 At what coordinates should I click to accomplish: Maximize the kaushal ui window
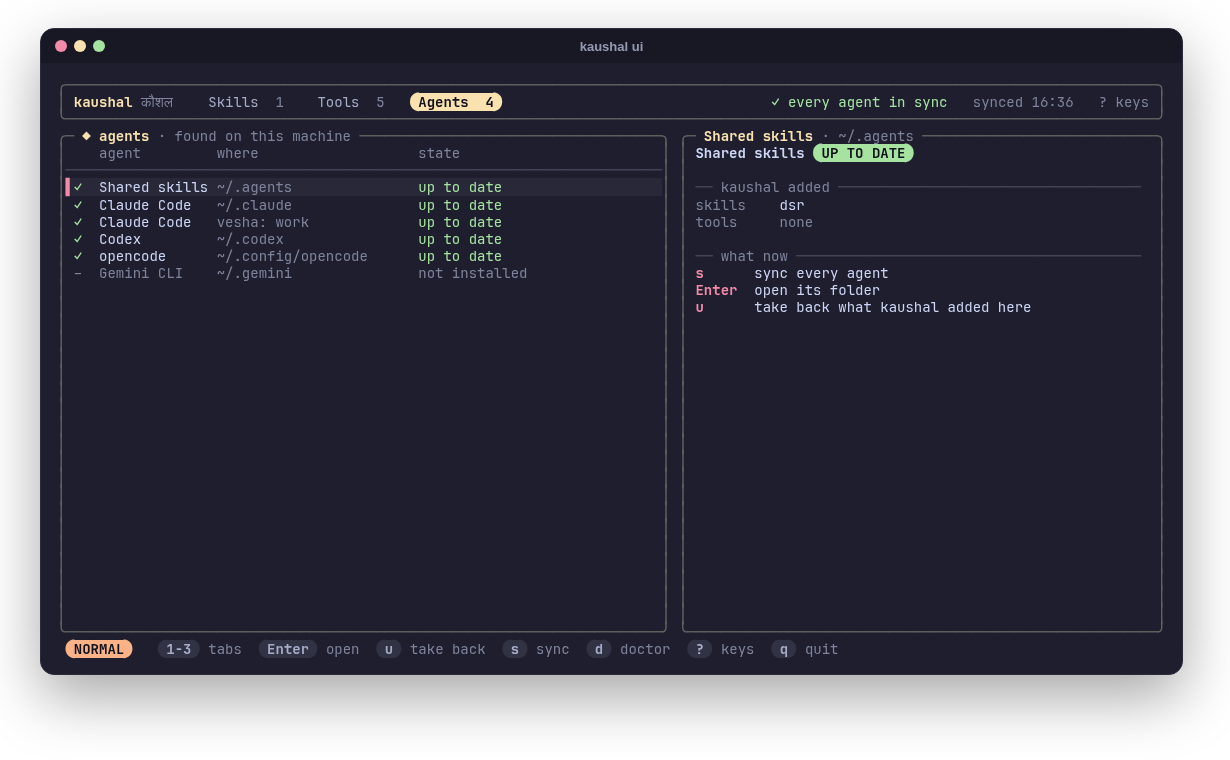99,46
